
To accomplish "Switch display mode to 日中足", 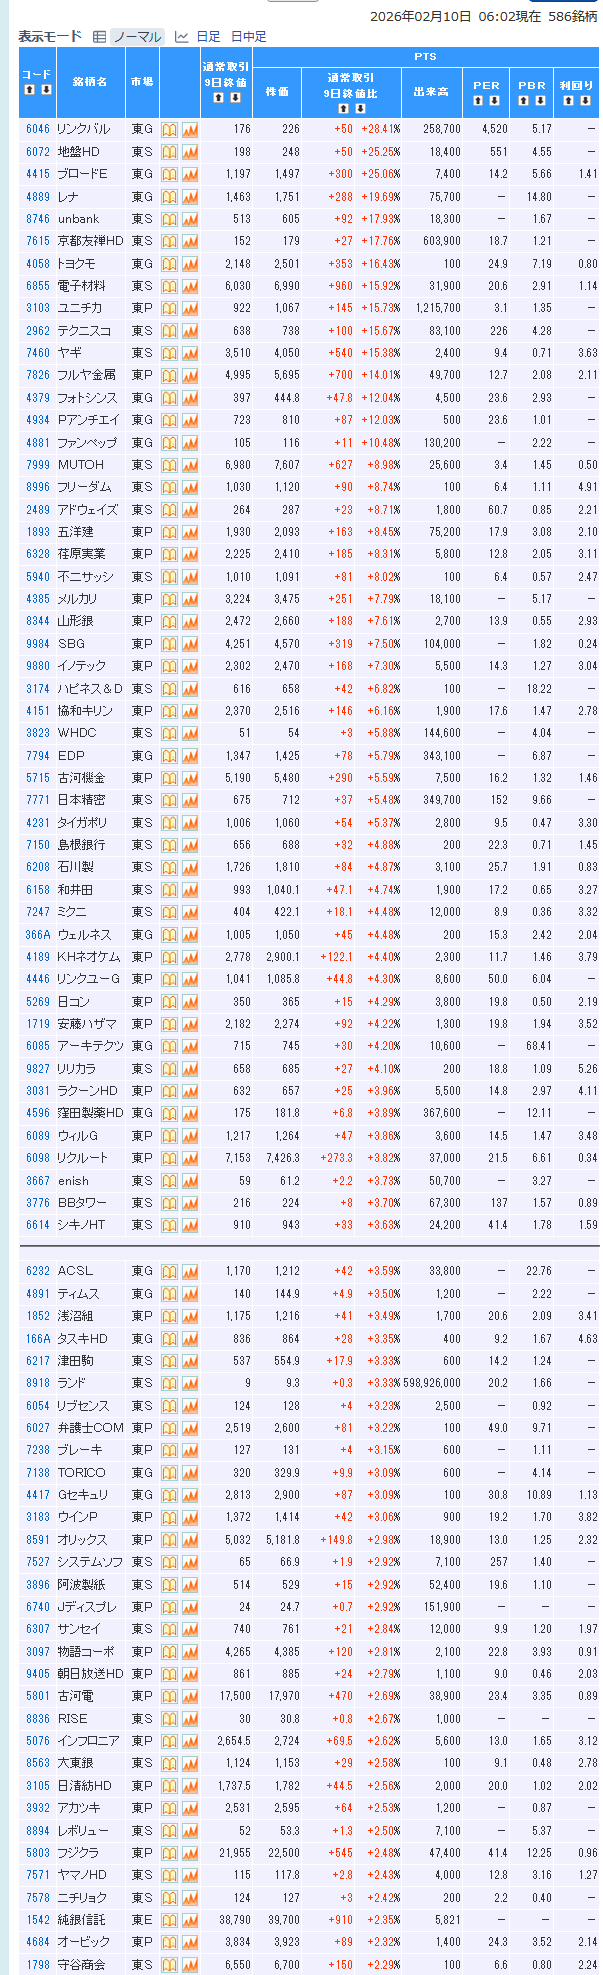I will [248, 37].
